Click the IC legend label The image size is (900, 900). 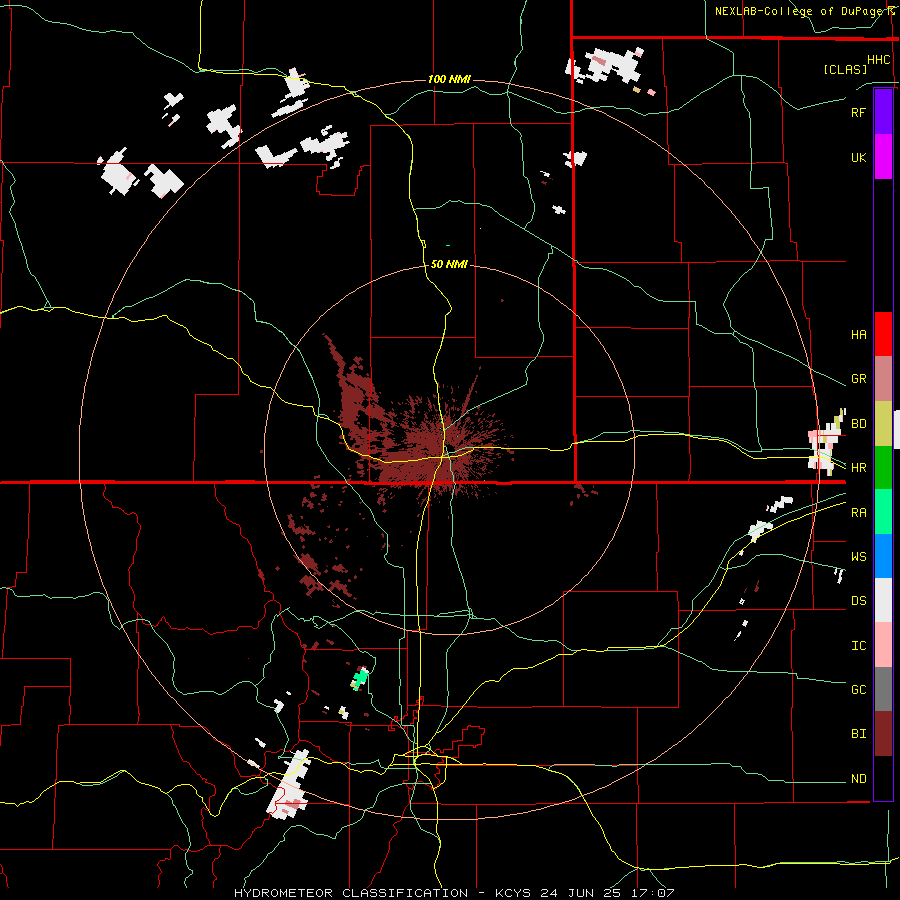tap(858, 646)
